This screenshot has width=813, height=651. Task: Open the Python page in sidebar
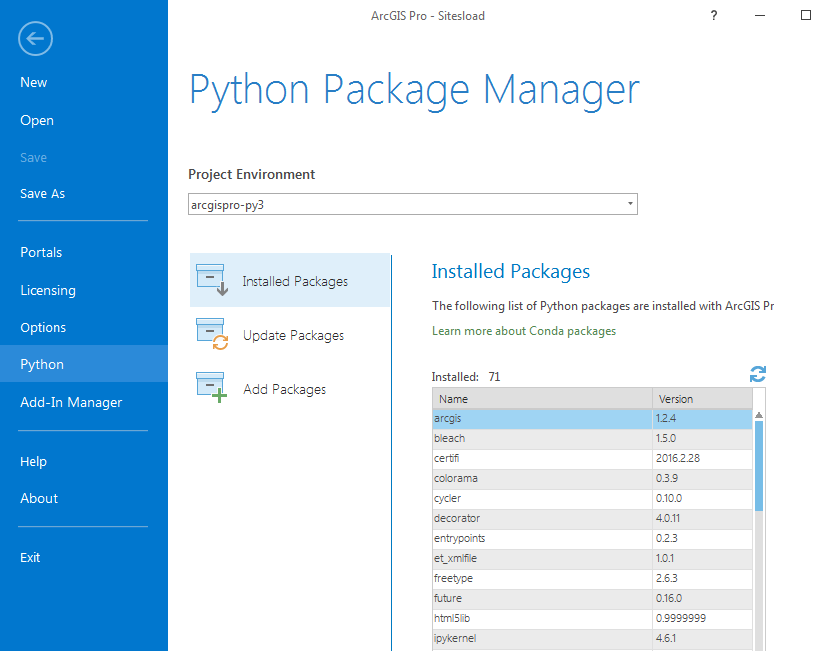(x=42, y=365)
